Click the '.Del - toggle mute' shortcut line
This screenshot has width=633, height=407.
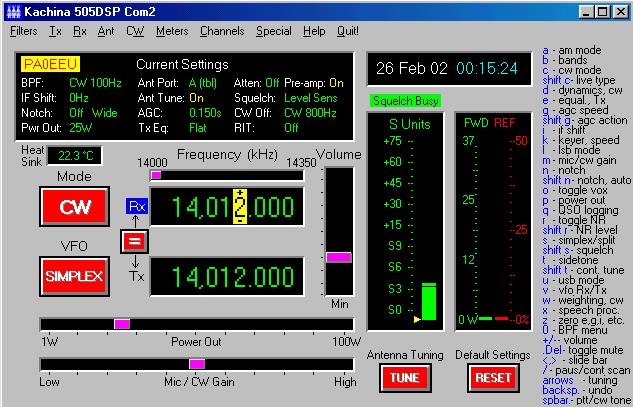(583, 350)
